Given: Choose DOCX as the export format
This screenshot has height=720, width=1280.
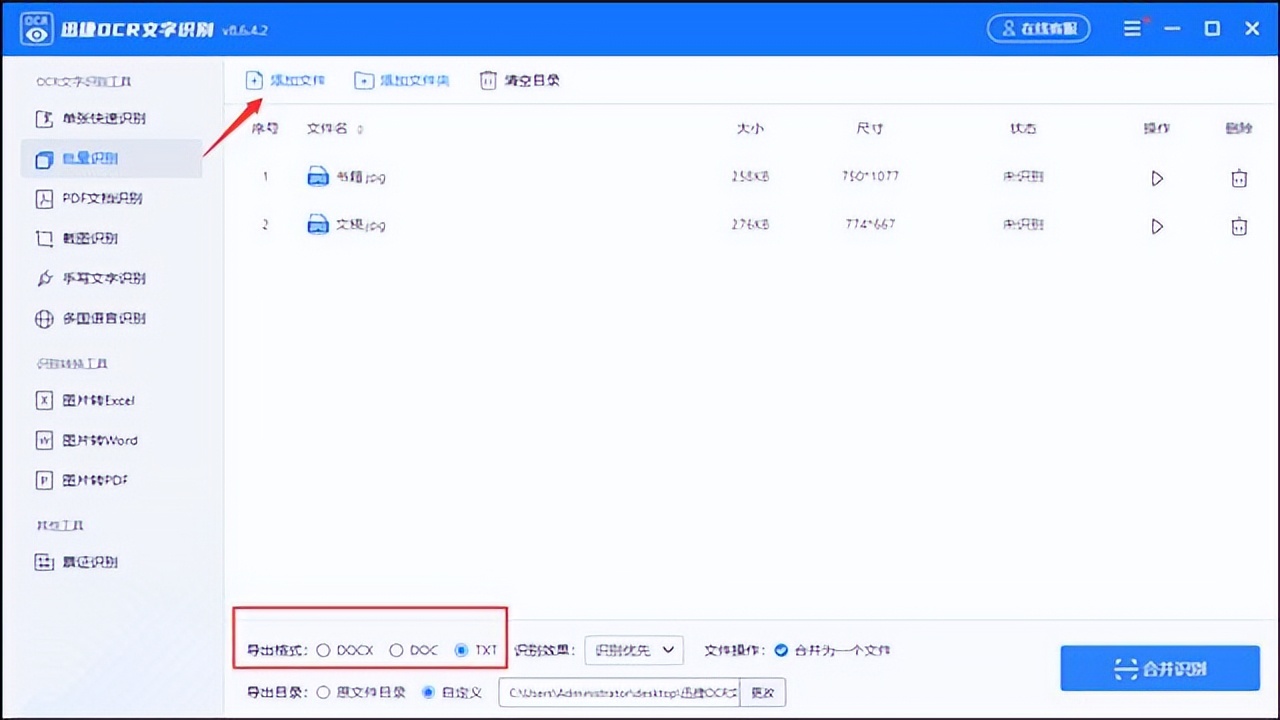Looking at the screenshot, I should tap(323, 649).
